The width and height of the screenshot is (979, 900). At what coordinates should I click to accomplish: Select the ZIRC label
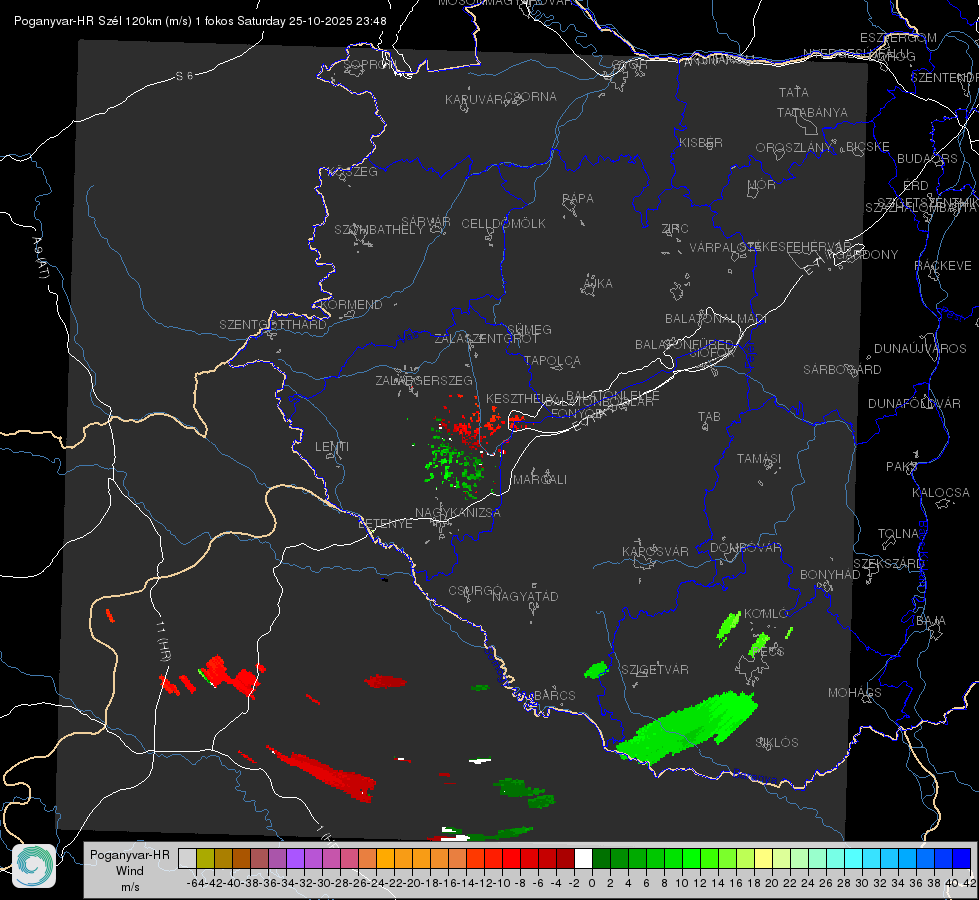pyautogui.click(x=675, y=229)
